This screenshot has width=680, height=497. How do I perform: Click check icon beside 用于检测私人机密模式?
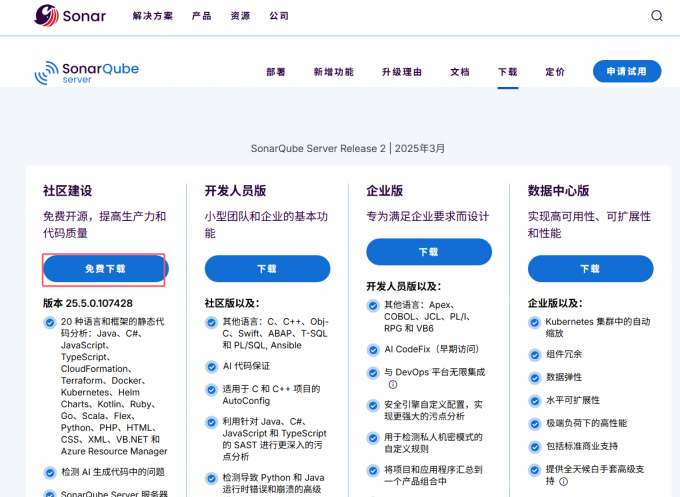(373, 438)
